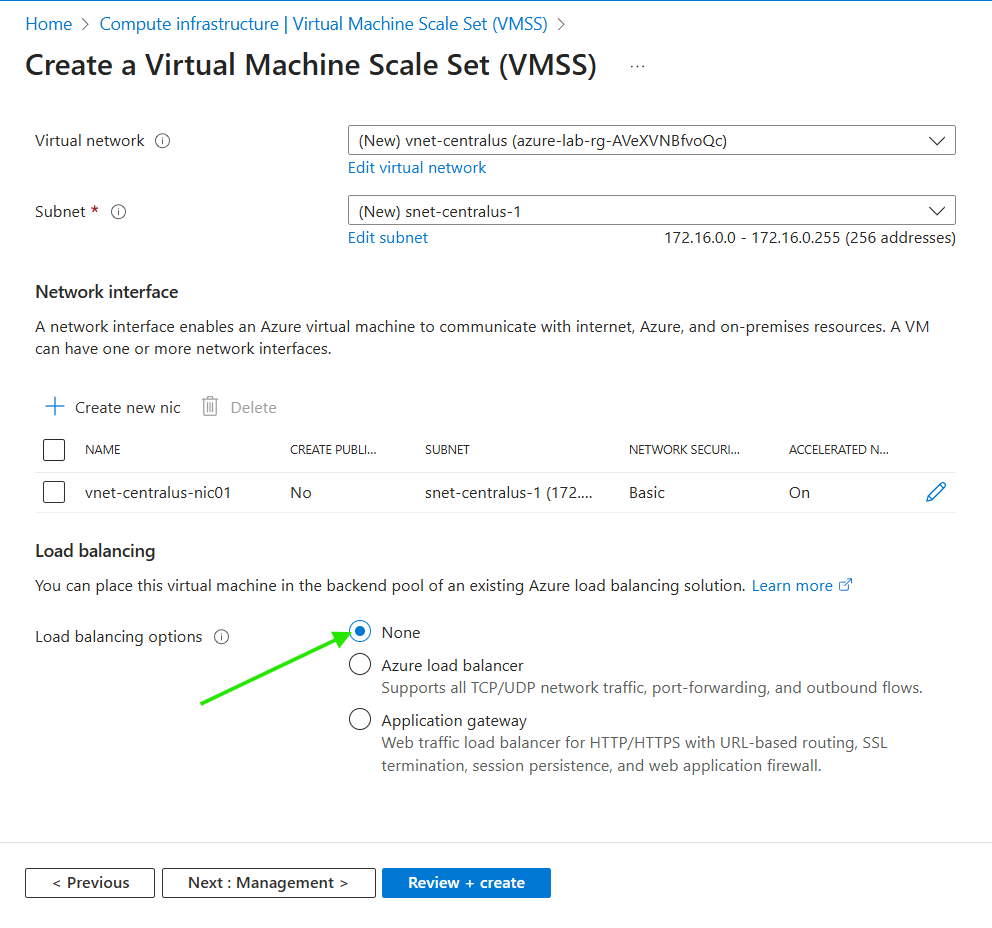Click the plus icon for Create new nic
This screenshot has width=992, height=928.
click(54, 407)
